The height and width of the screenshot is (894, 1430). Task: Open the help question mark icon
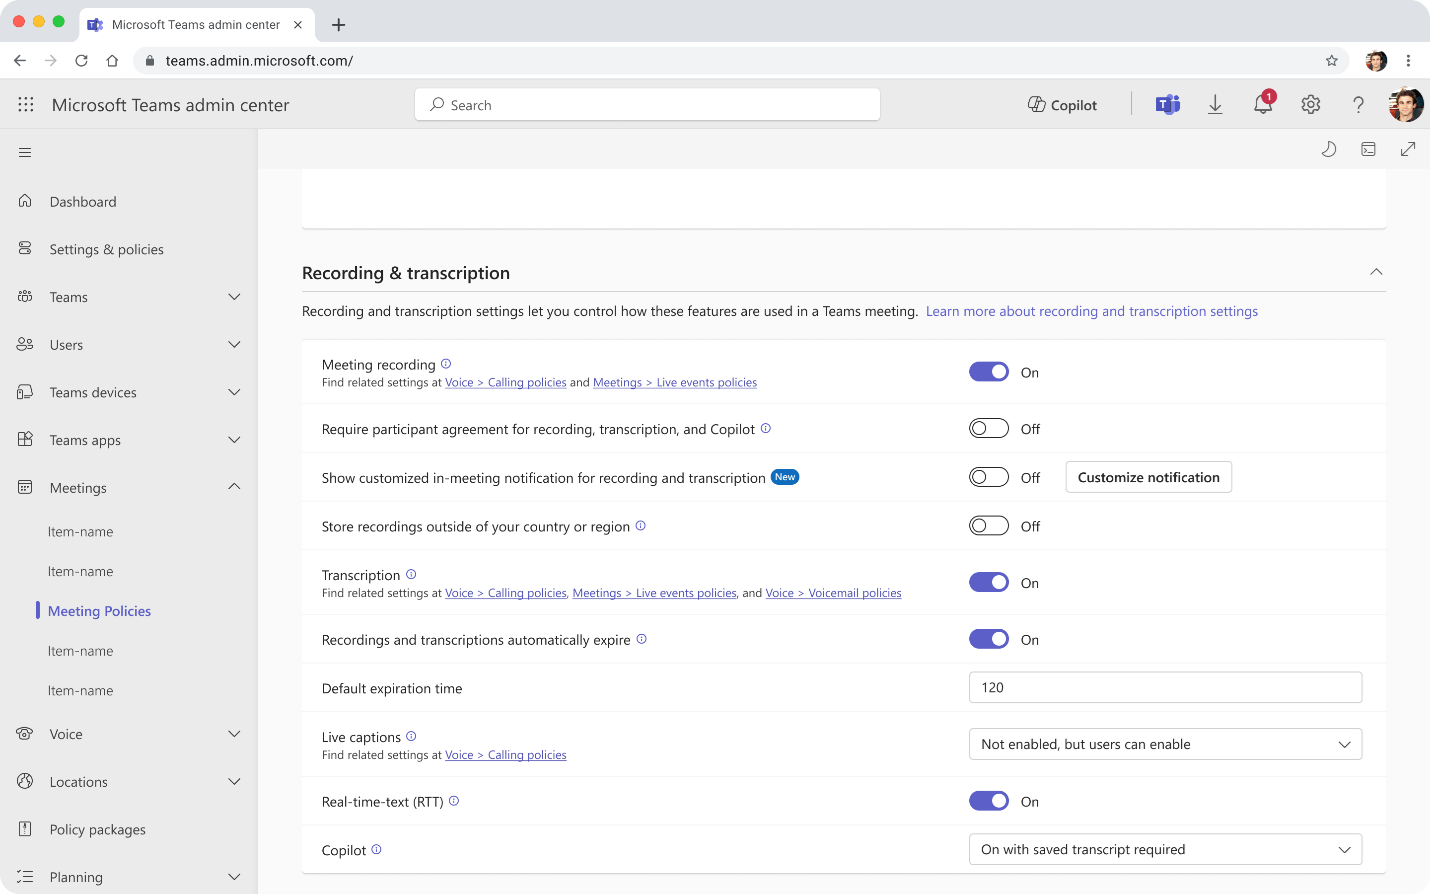tap(1358, 105)
